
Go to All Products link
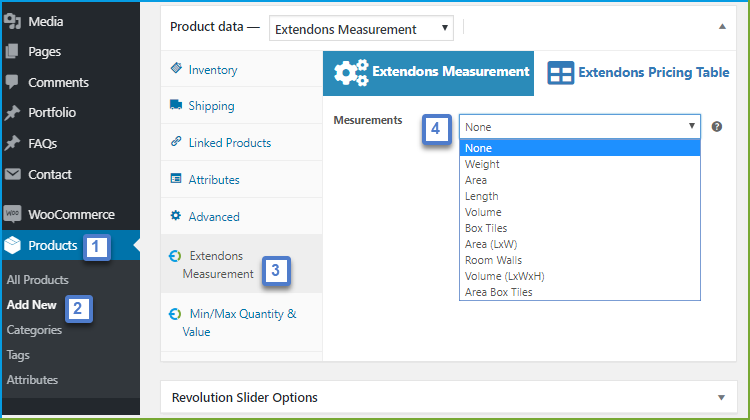38,280
